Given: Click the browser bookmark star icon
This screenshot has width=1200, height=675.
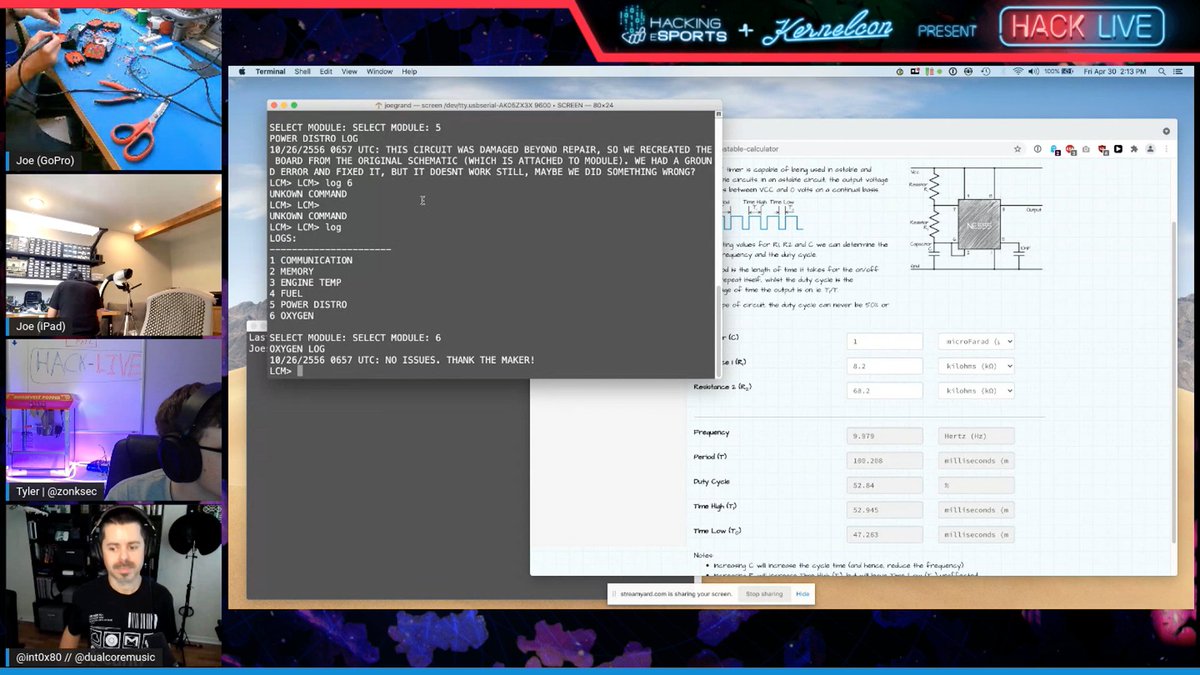Looking at the screenshot, I should 1017,149.
